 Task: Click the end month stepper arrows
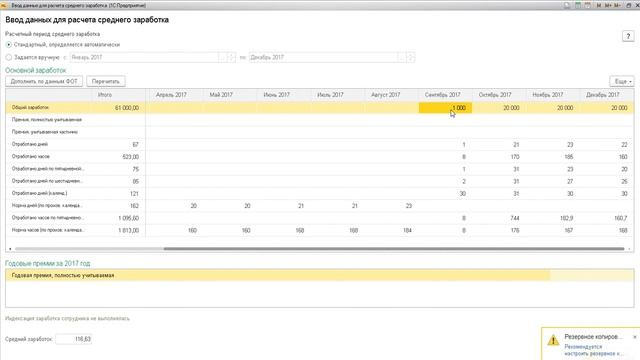(x=411, y=58)
